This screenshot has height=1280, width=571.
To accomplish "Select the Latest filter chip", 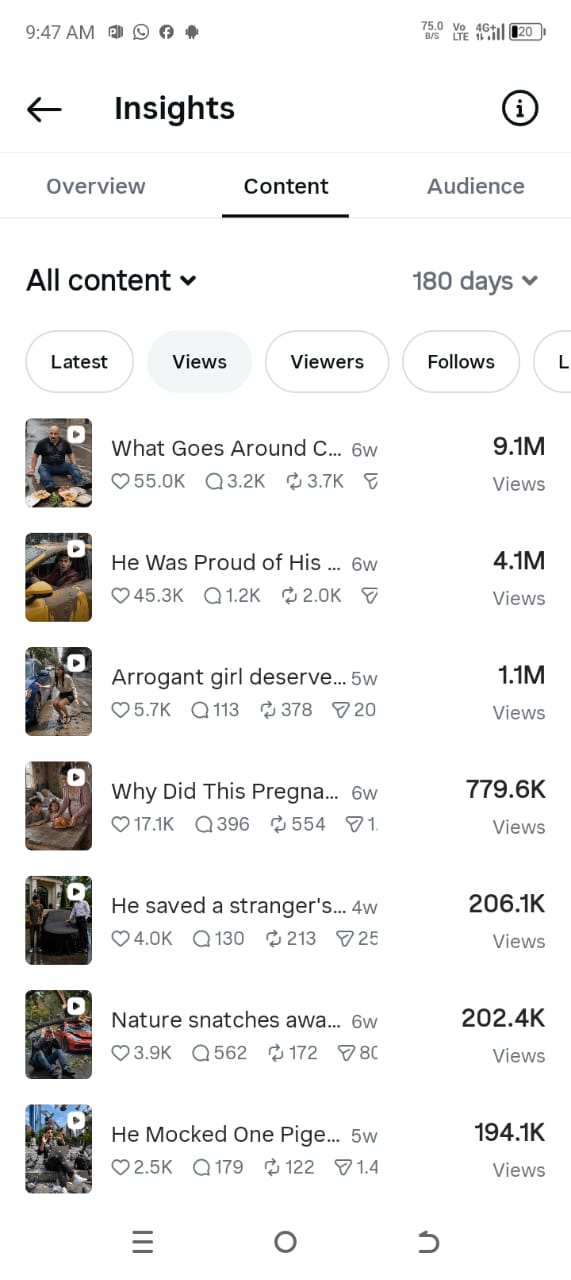I will pyautogui.click(x=79, y=362).
